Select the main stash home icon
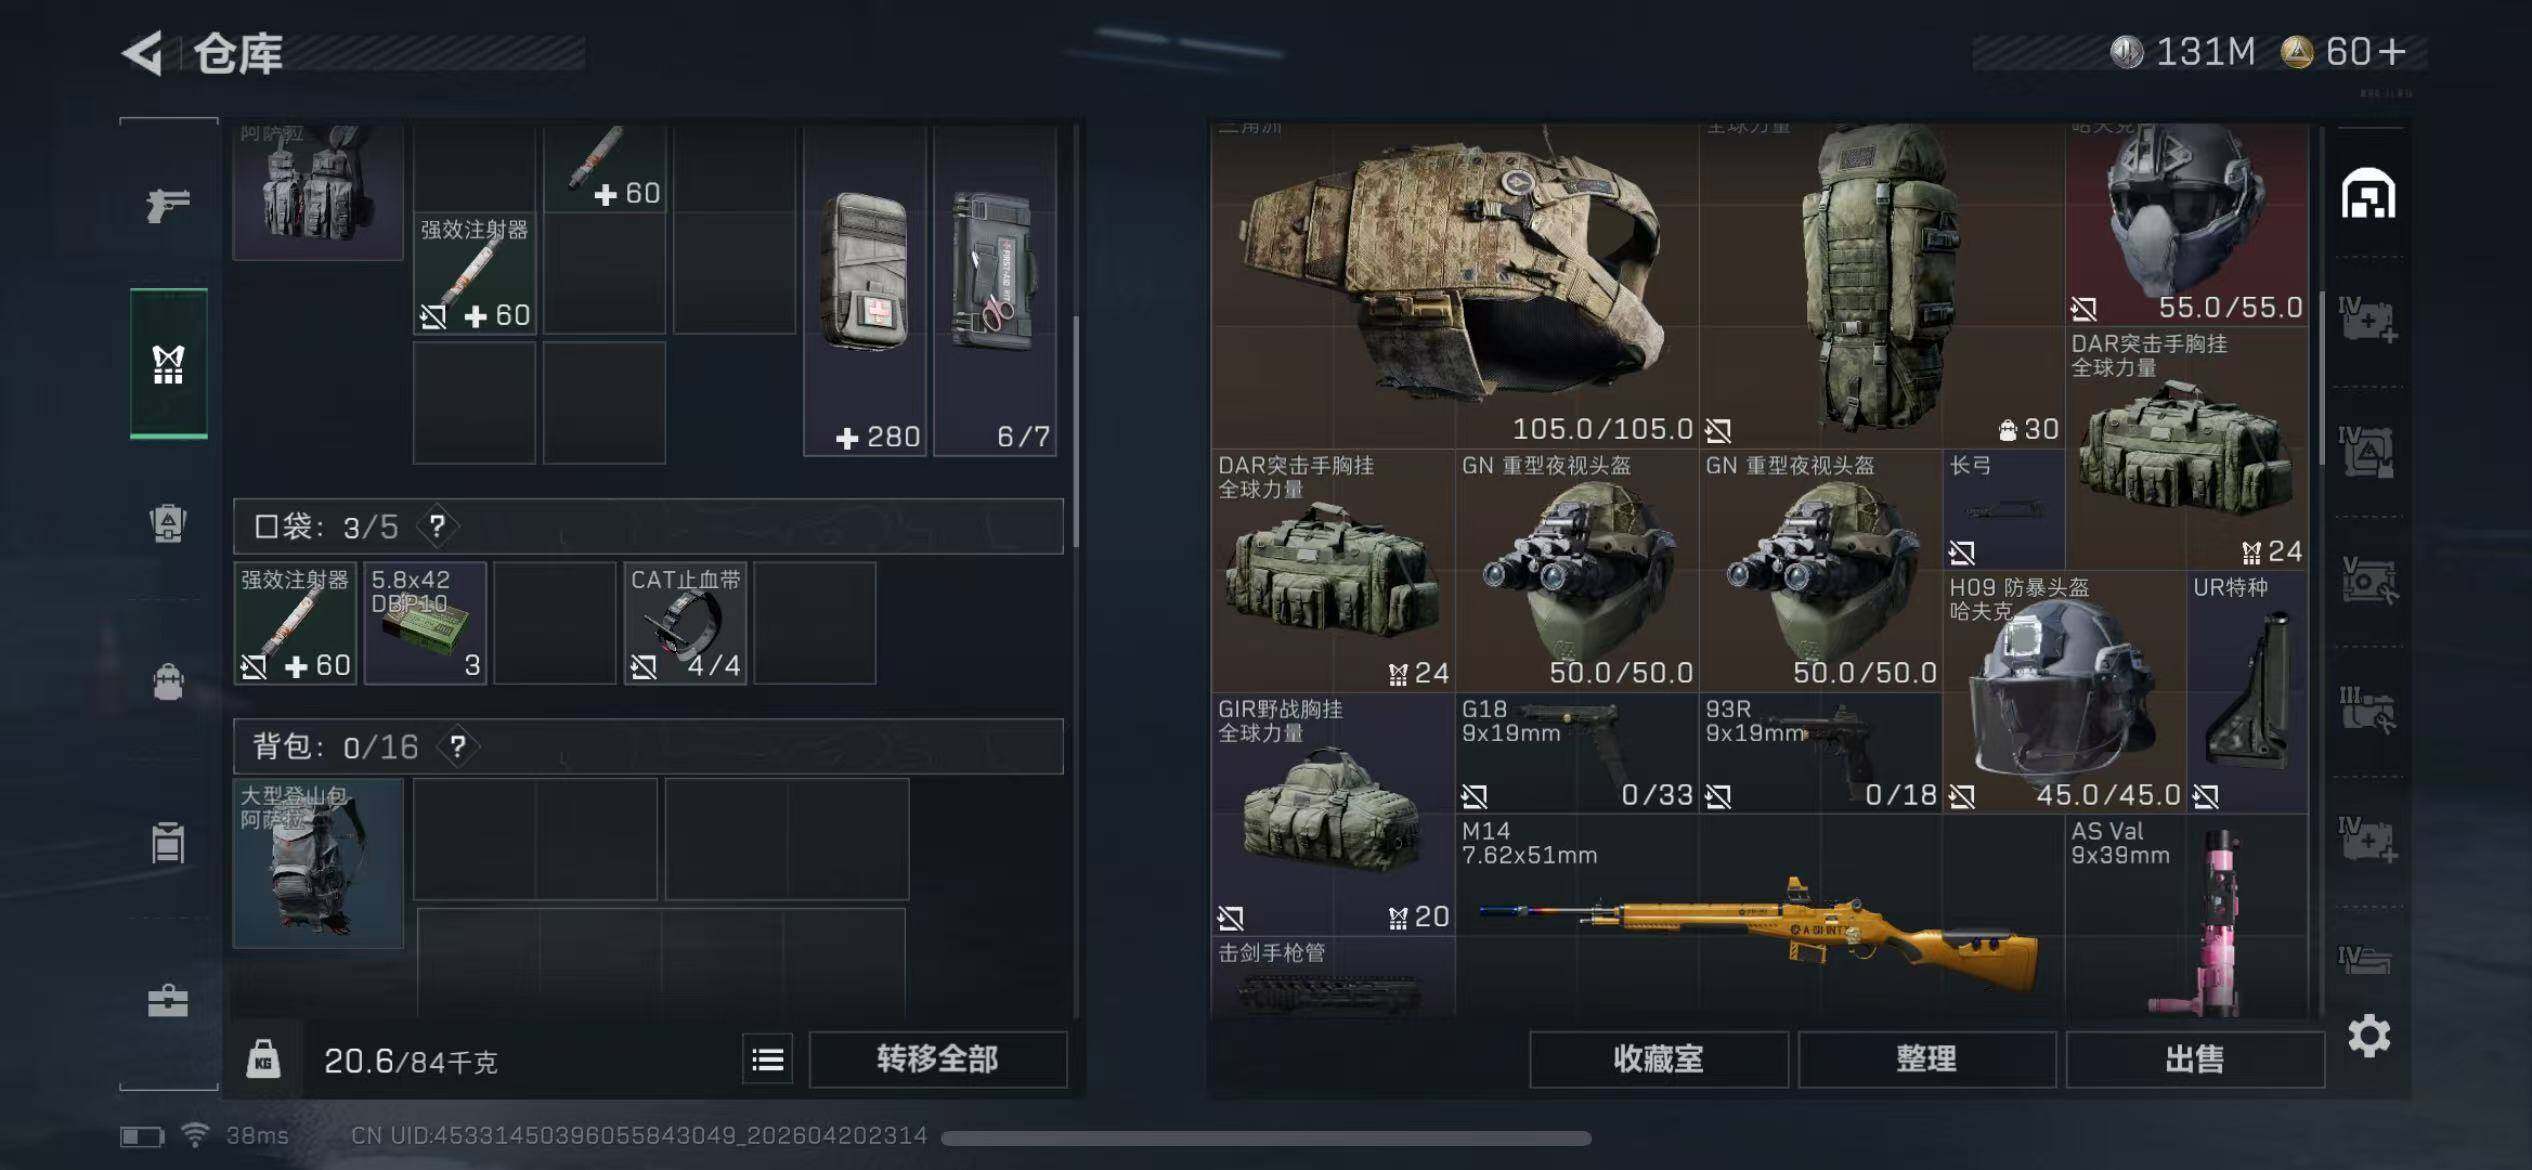This screenshot has height=1170, width=2532. pyautogui.click(x=2368, y=194)
